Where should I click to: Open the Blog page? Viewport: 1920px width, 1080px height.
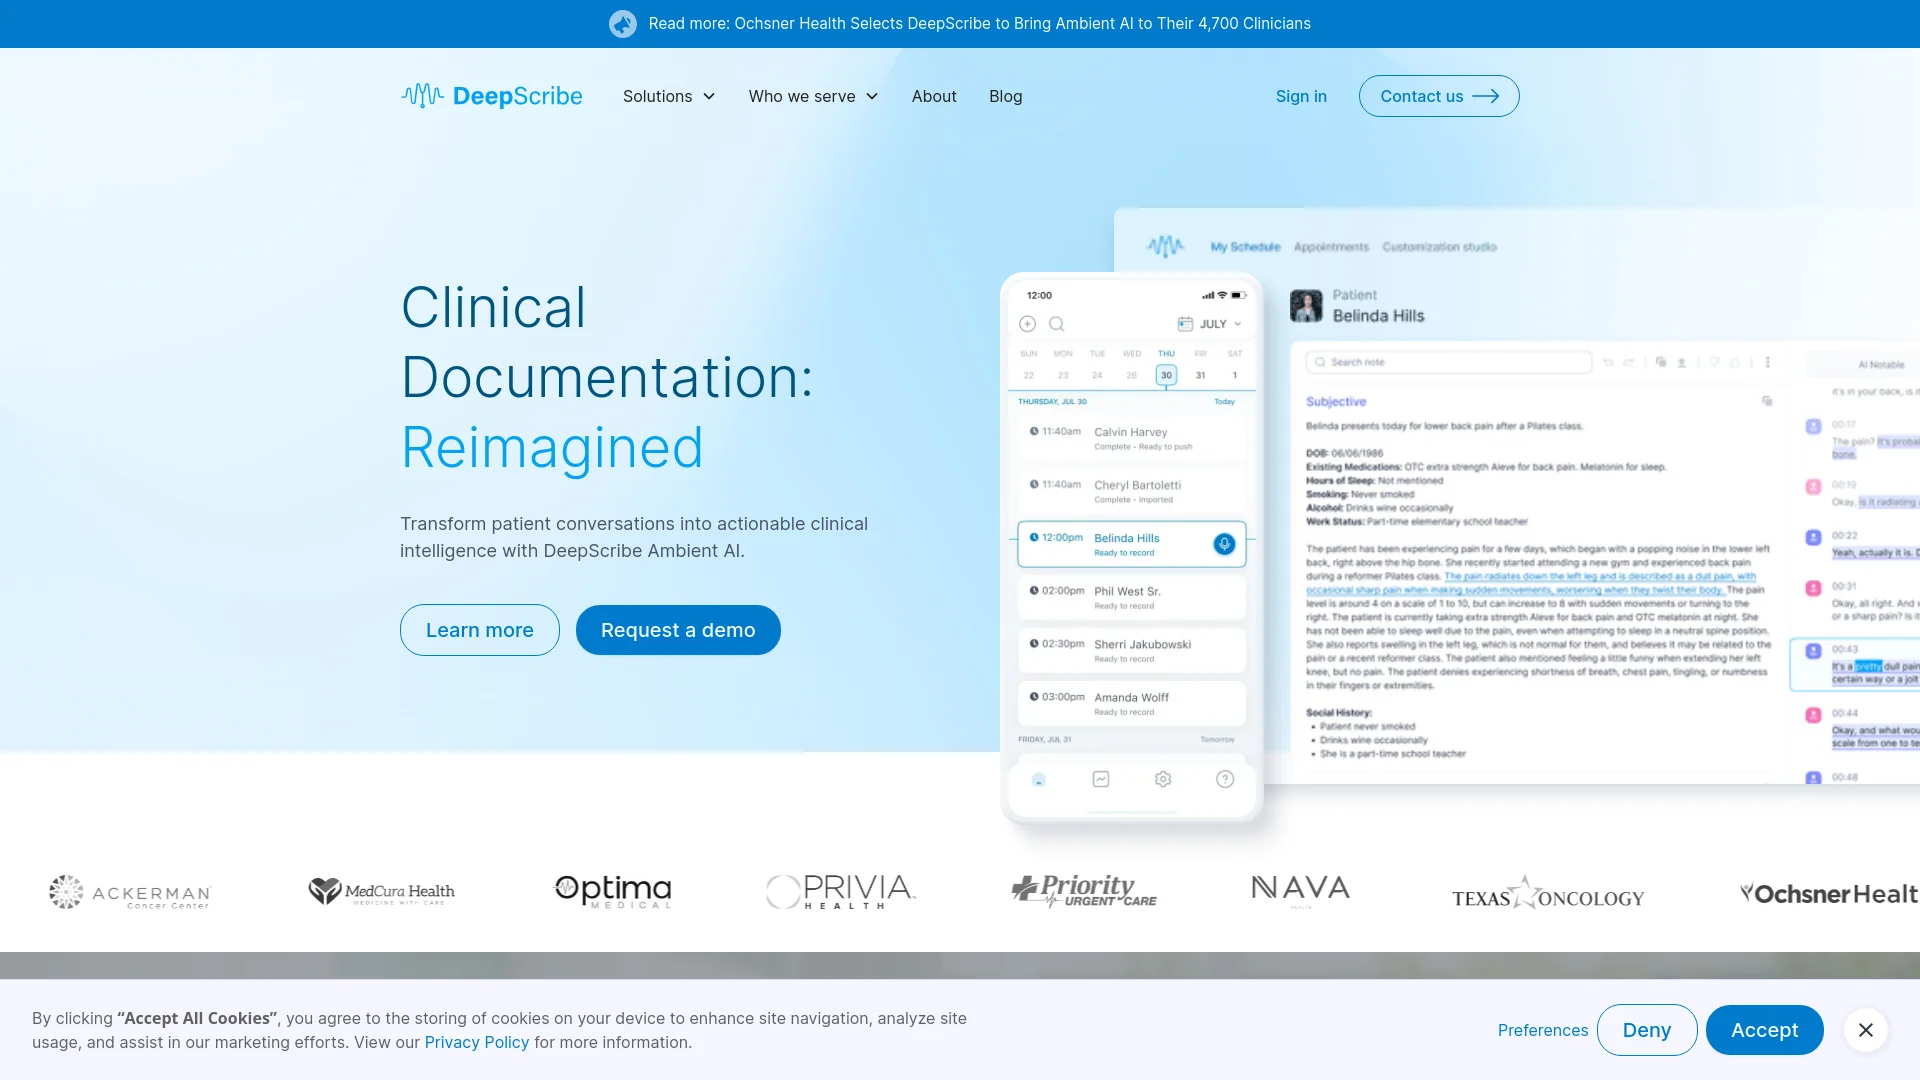[1005, 96]
